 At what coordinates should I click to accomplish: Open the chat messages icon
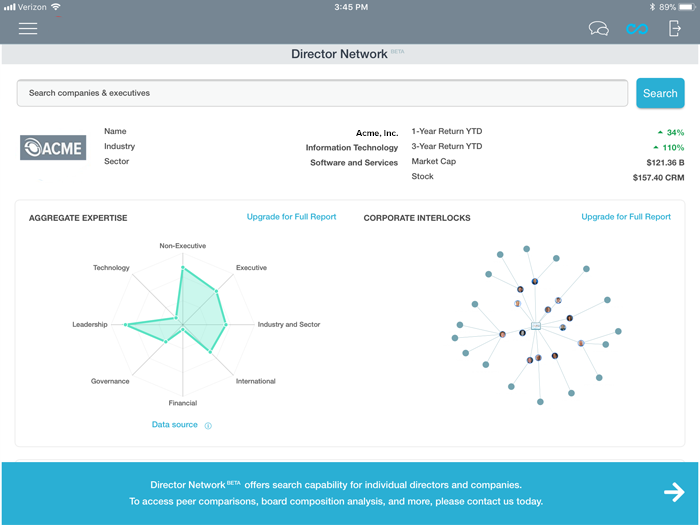(x=599, y=29)
